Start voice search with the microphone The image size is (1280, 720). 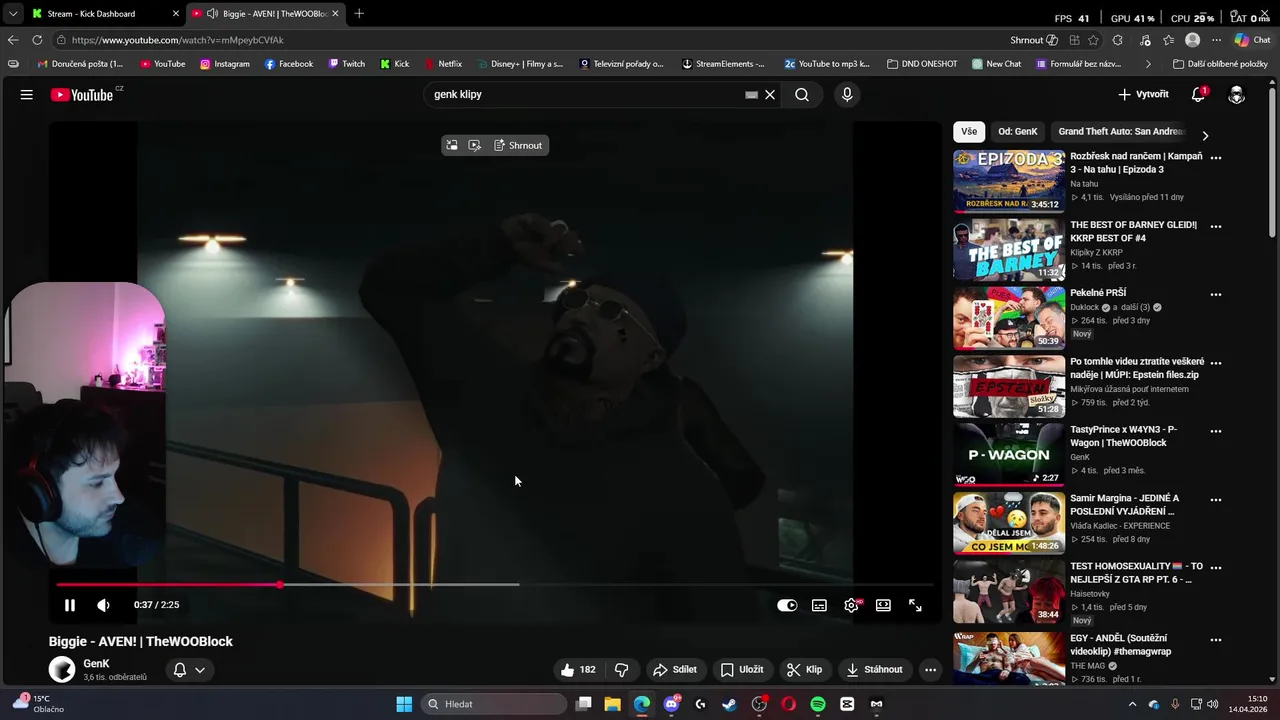click(x=847, y=95)
